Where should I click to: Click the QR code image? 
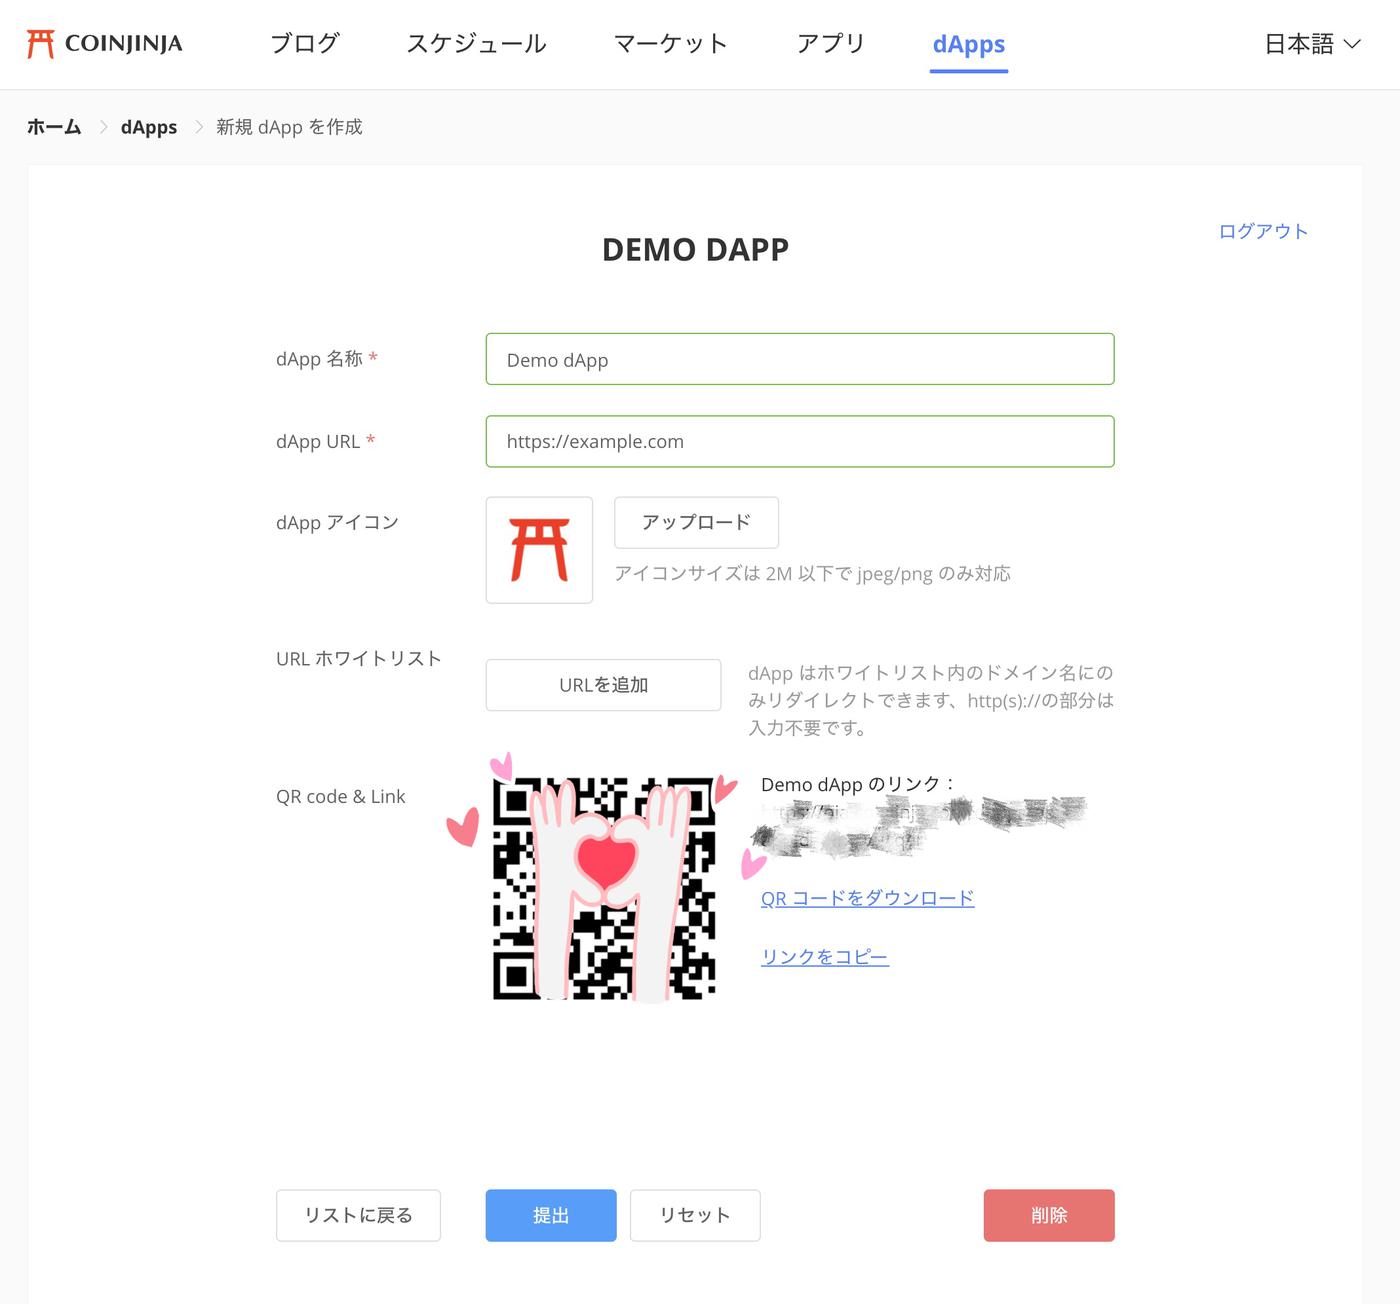[x=604, y=888]
